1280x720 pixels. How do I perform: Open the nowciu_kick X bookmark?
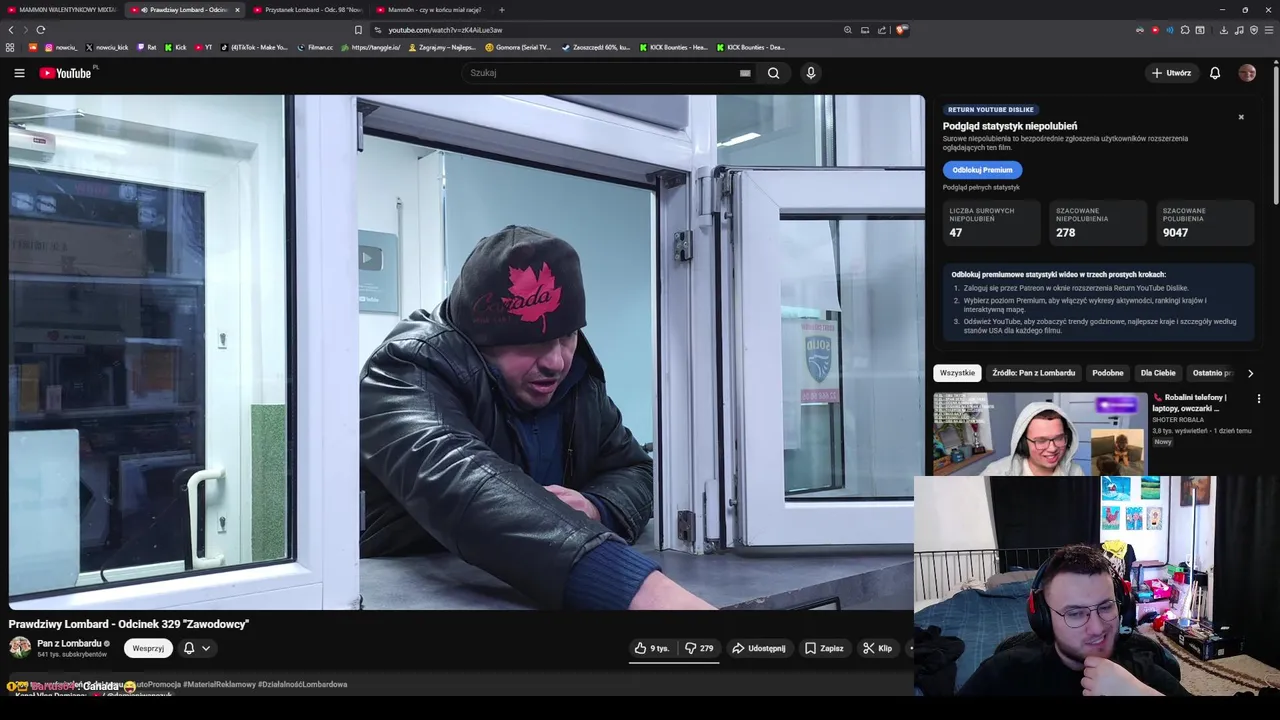tap(107, 47)
